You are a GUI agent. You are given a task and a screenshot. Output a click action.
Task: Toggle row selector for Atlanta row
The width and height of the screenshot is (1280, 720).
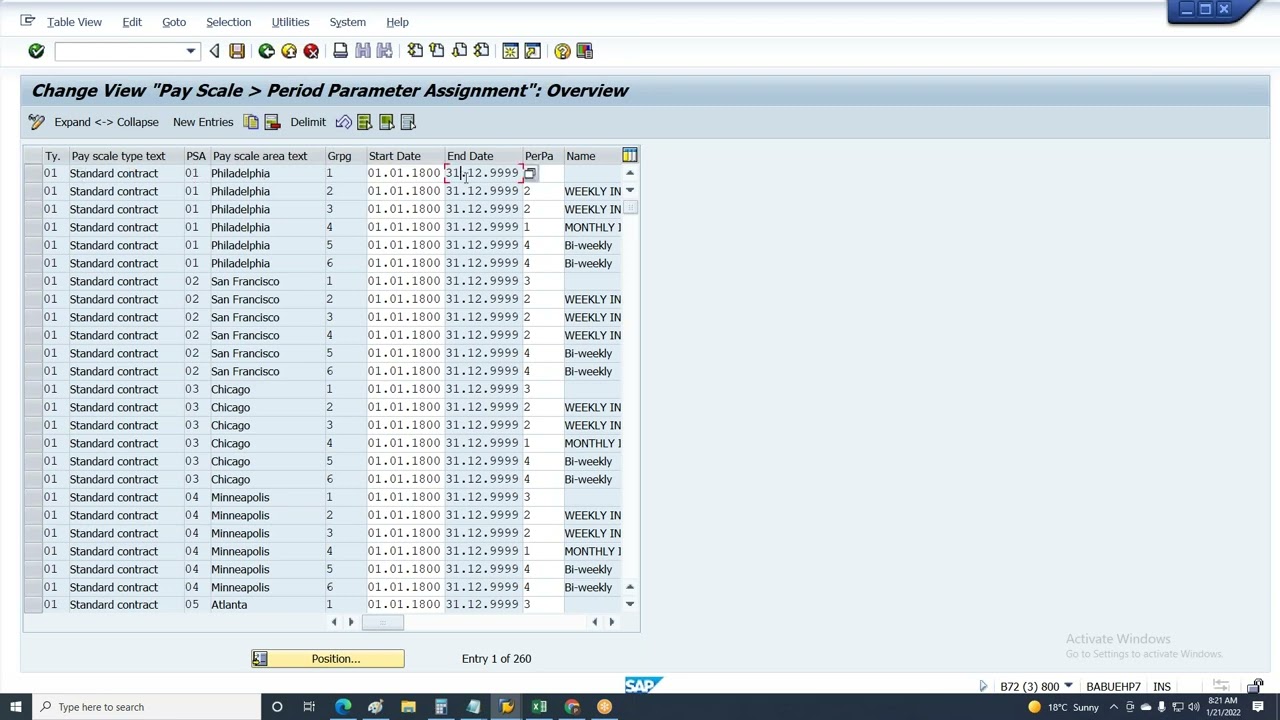click(x=32, y=605)
